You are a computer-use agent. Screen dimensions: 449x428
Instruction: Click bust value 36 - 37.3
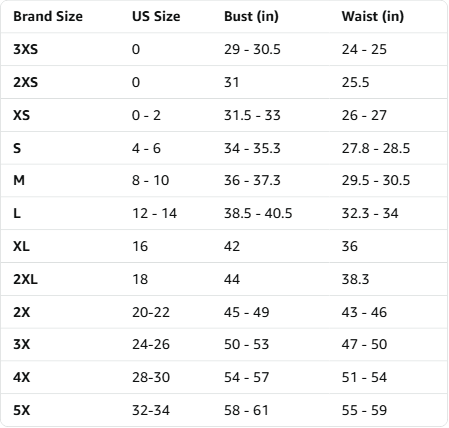(252, 180)
